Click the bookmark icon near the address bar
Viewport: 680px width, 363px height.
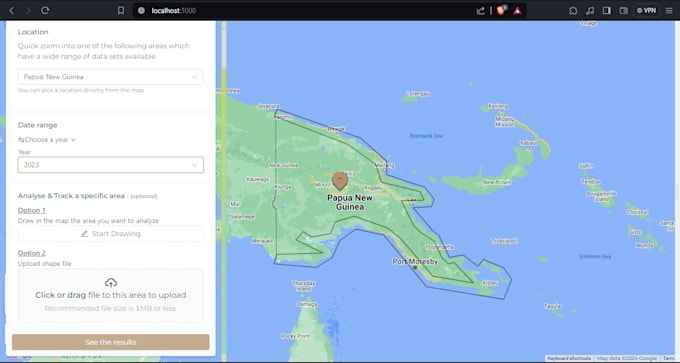[x=121, y=10]
